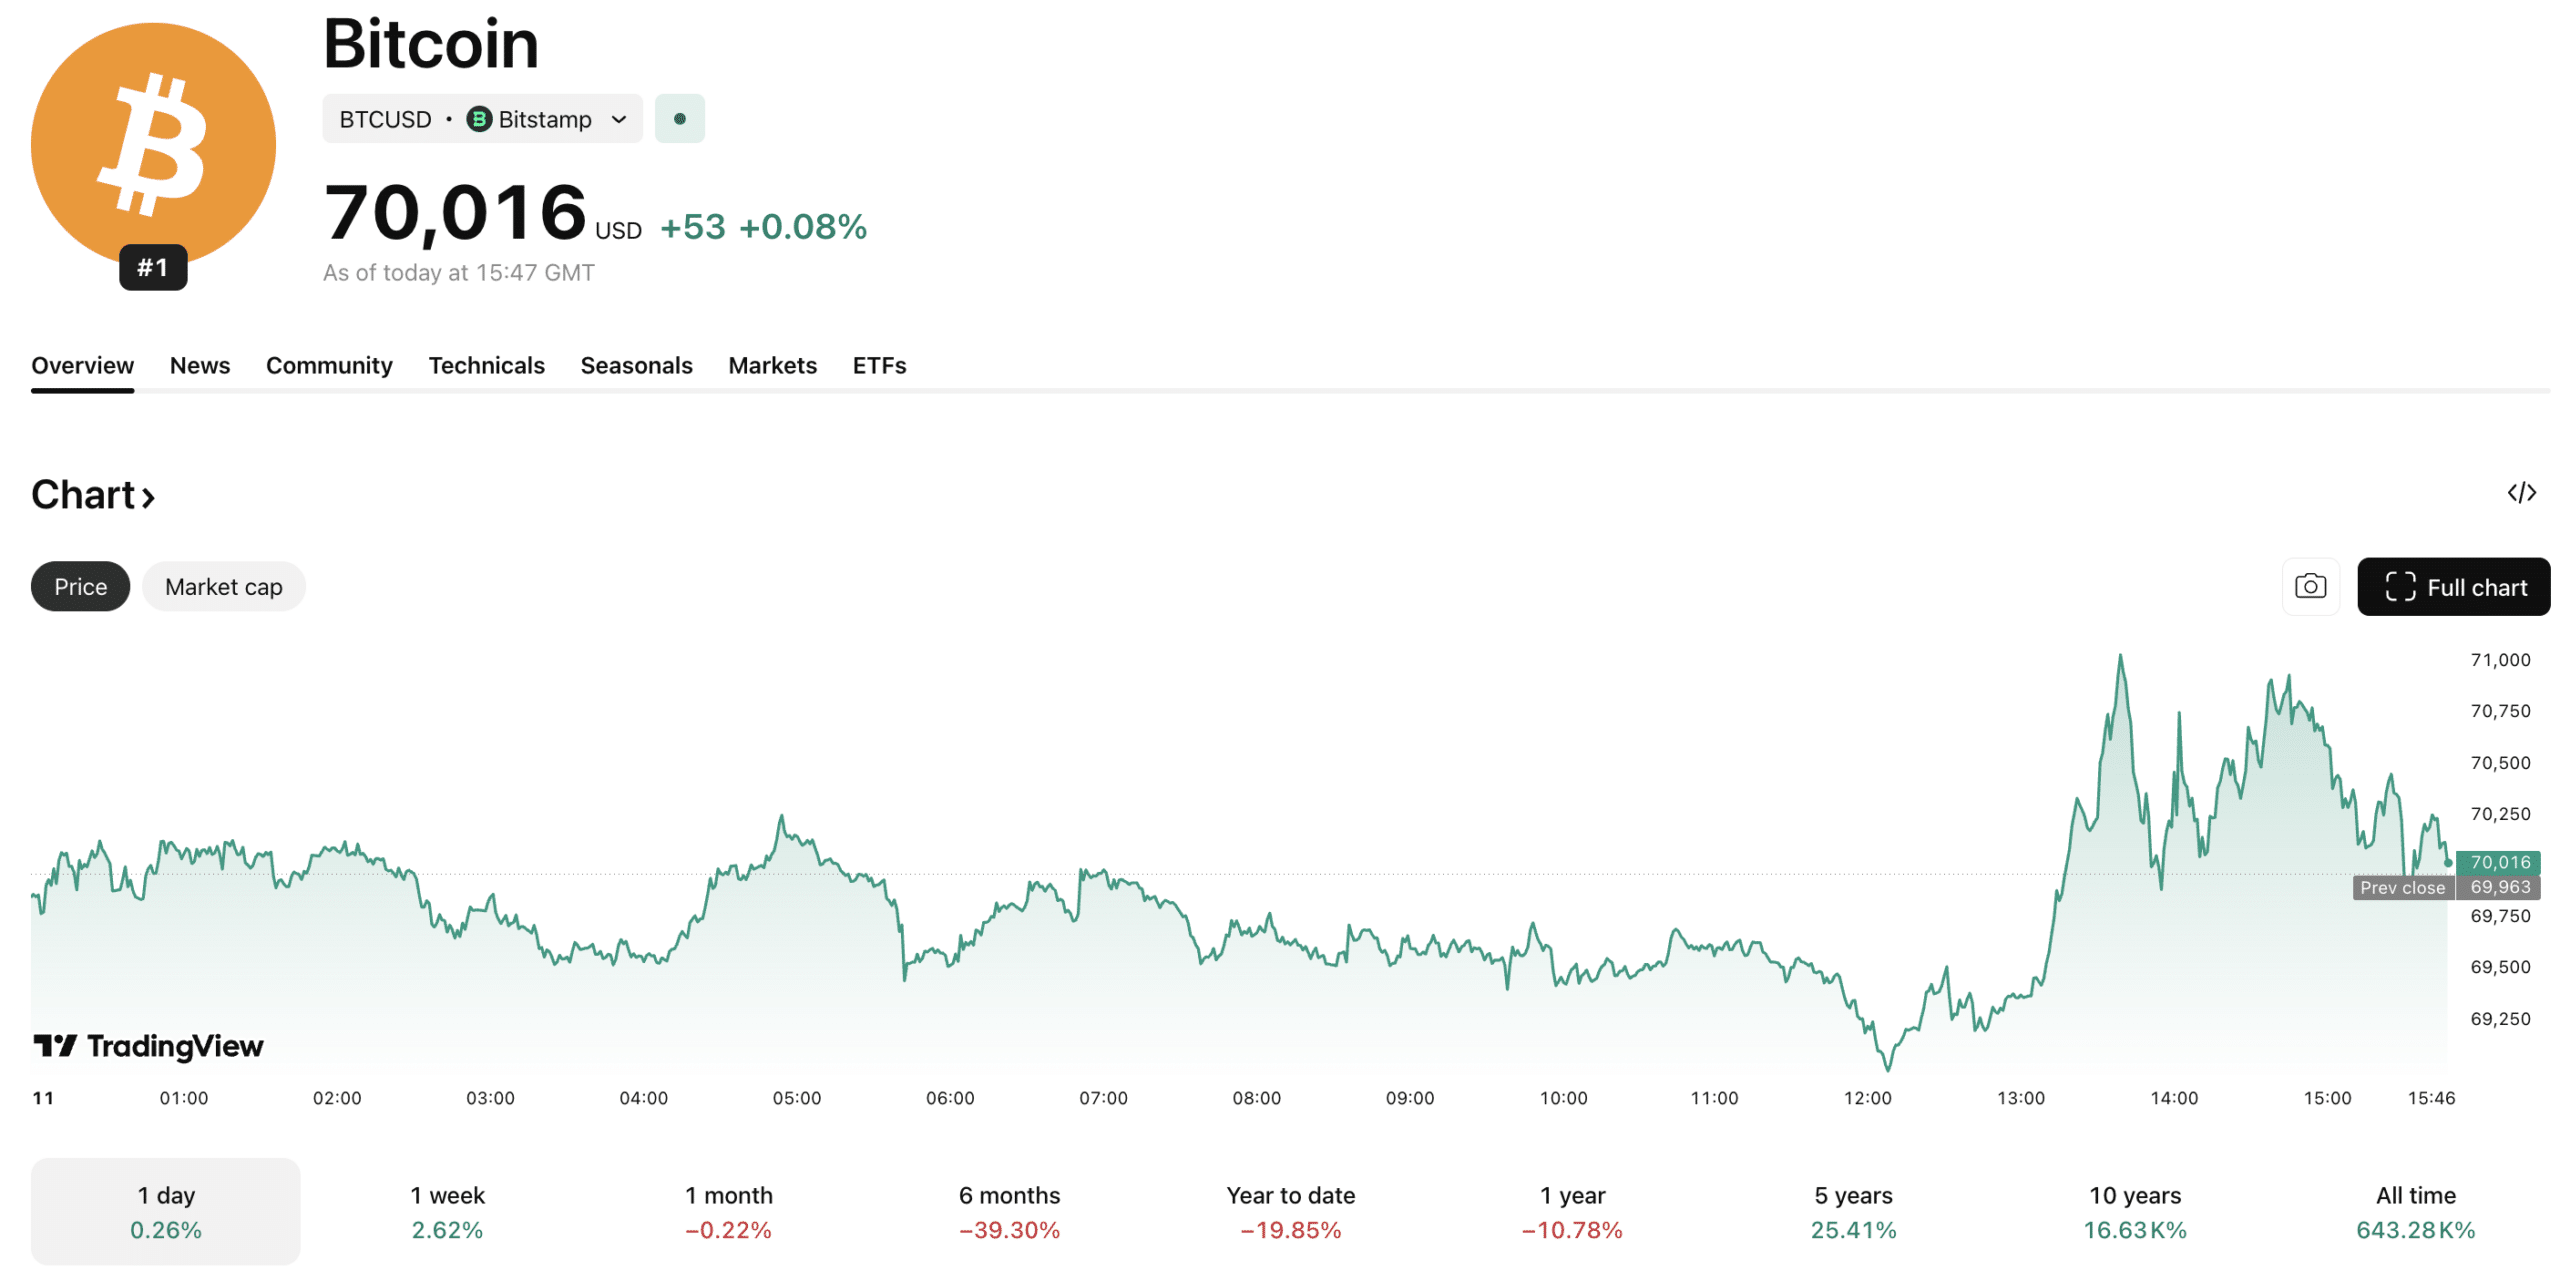Image resolution: width=2560 pixels, height=1281 pixels.
Task: Click the green market status dot
Action: pos(679,117)
